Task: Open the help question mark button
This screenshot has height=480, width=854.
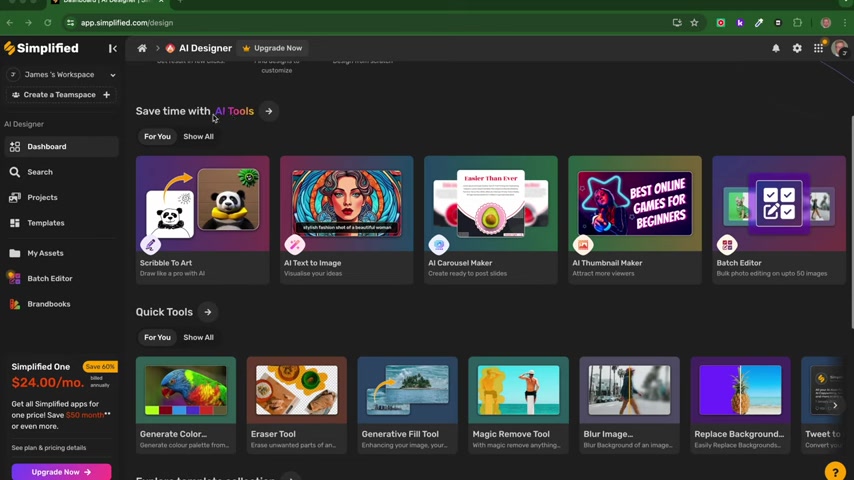Action: 835,471
